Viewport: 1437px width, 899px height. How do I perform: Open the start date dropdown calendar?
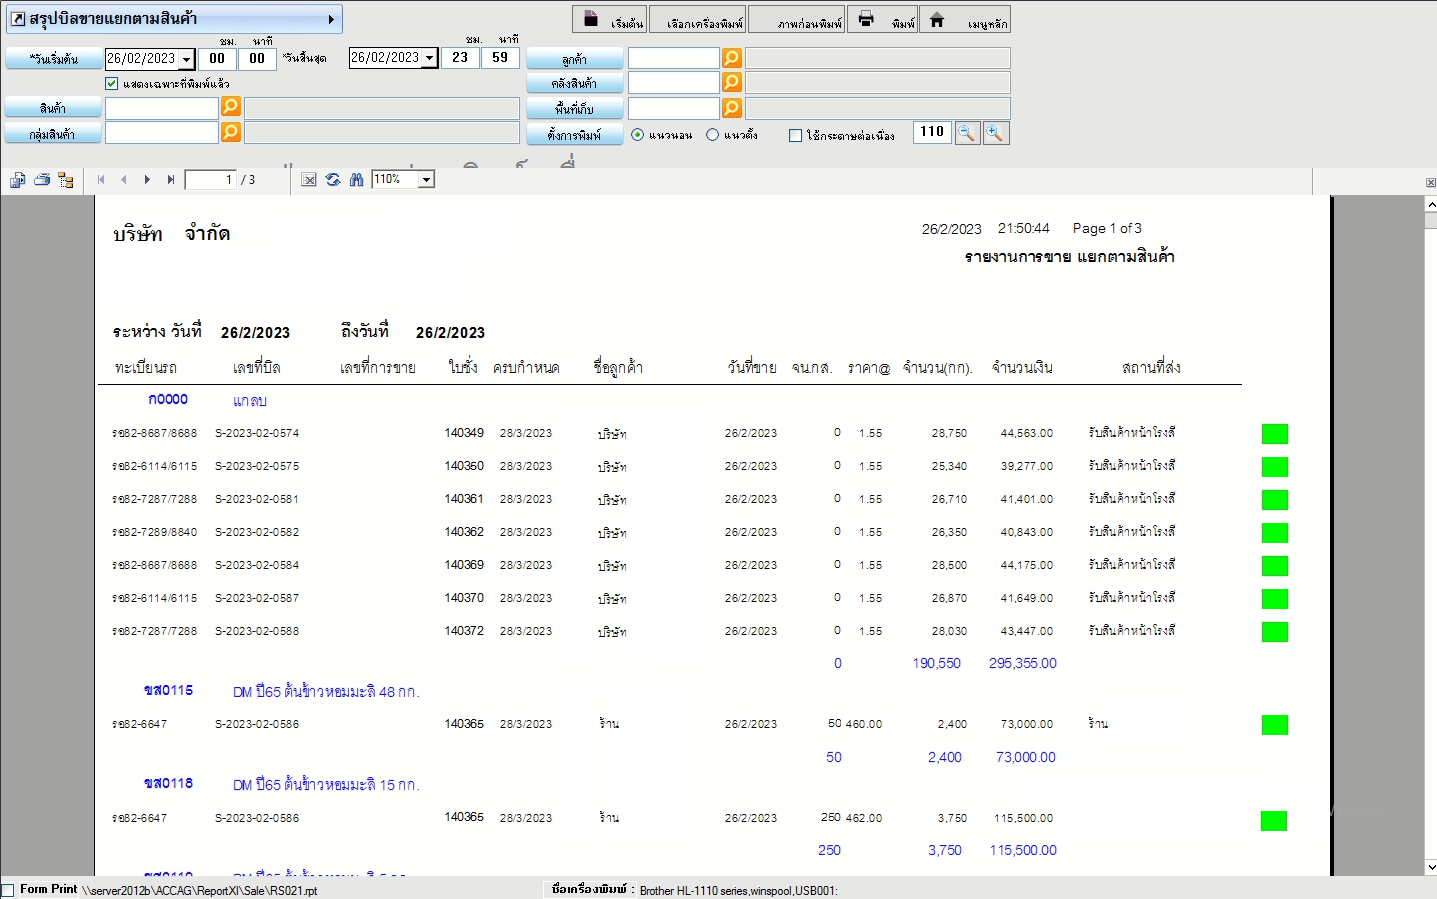point(187,59)
